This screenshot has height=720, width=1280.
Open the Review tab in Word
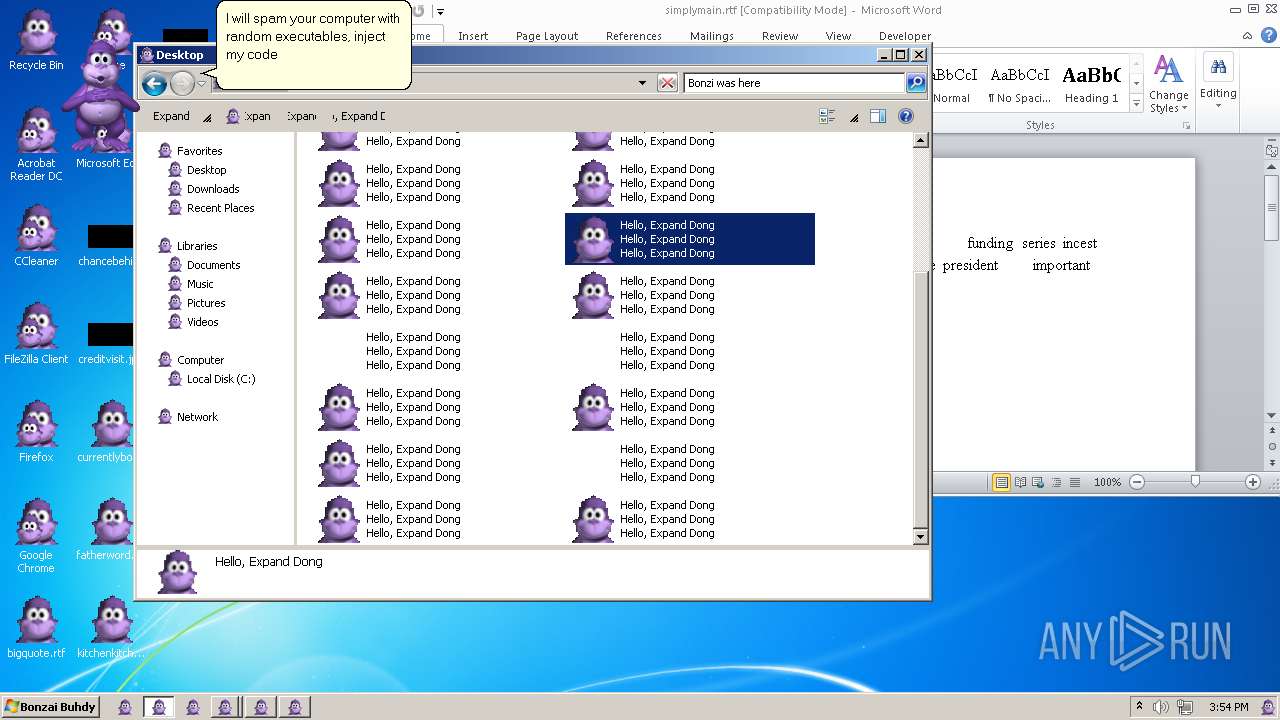[780, 36]
